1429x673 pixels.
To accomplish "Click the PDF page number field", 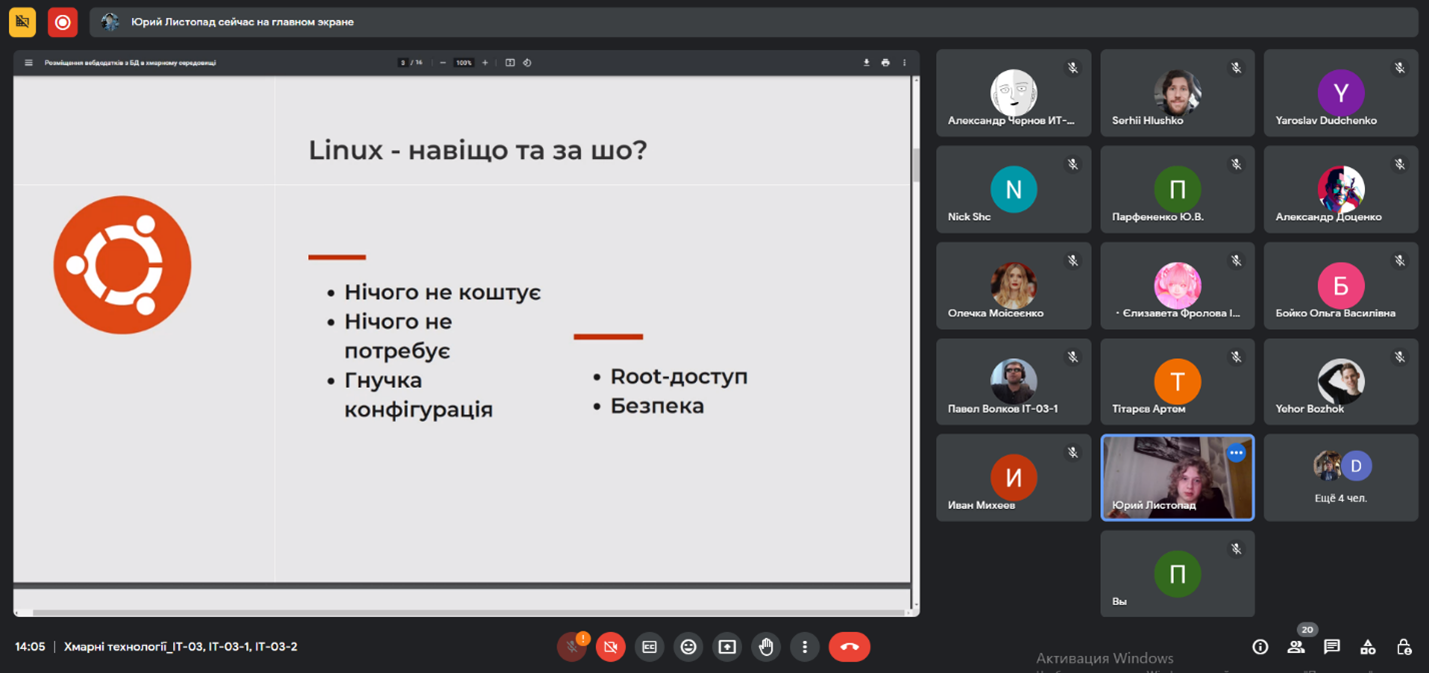I will click(403, 63).
